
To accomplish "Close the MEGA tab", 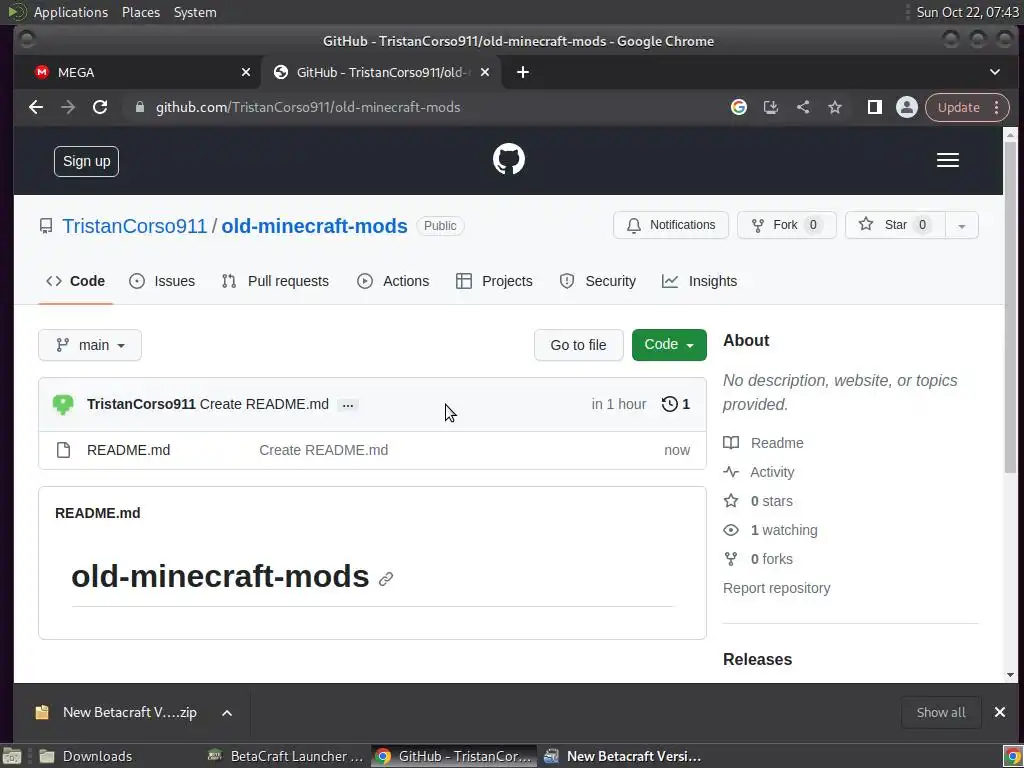I will click(246, 72).
